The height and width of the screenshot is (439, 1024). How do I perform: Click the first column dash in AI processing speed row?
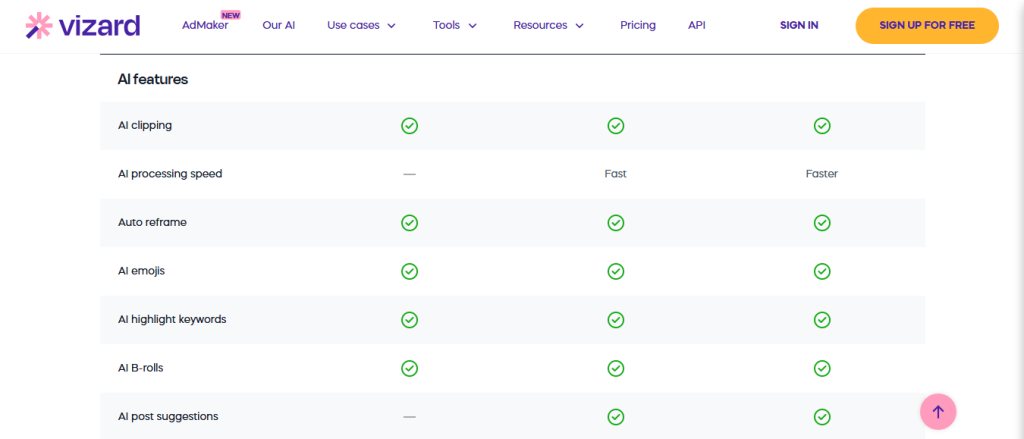pos(409,174)
